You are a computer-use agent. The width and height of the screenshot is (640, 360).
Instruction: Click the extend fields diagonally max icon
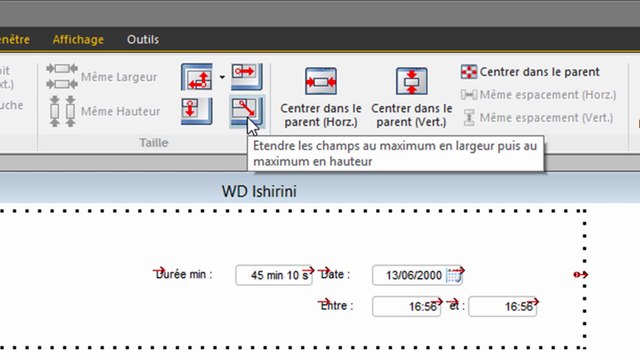pos(247,111)
